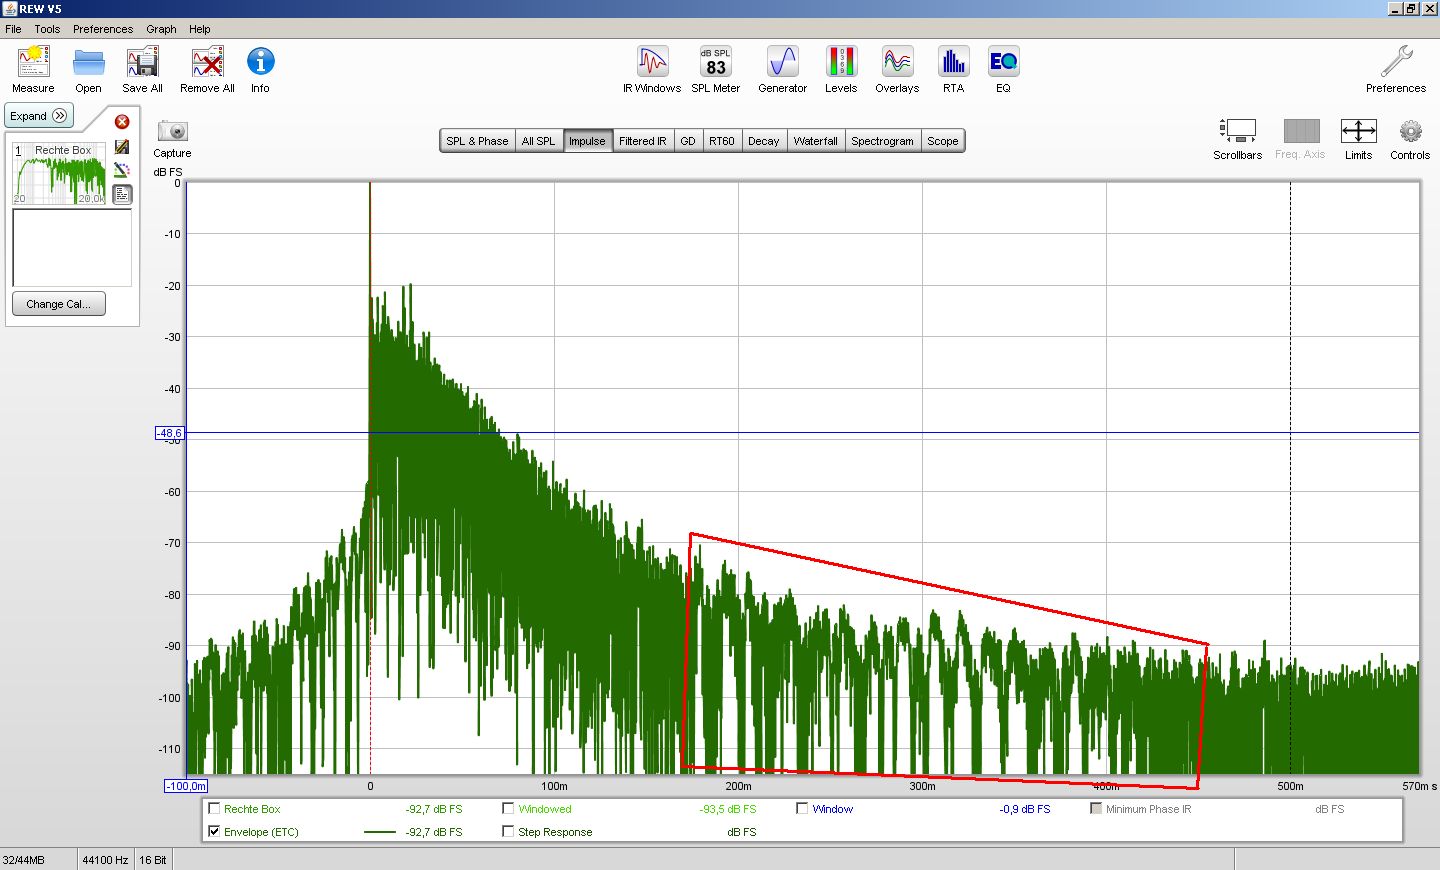Open graph Controls gear icon
Viewport: 1440px width, 870px height.
point(1410,131)
